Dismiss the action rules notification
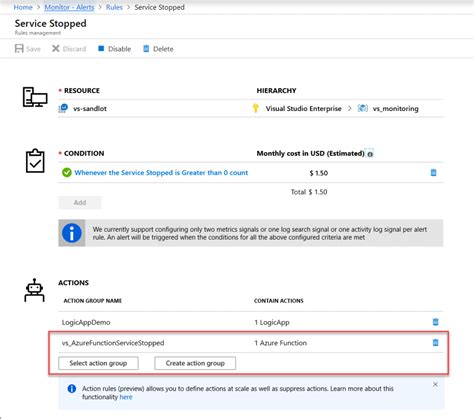Image resolution: width=474 pixels, height=419 pixels. coord(435,384)
